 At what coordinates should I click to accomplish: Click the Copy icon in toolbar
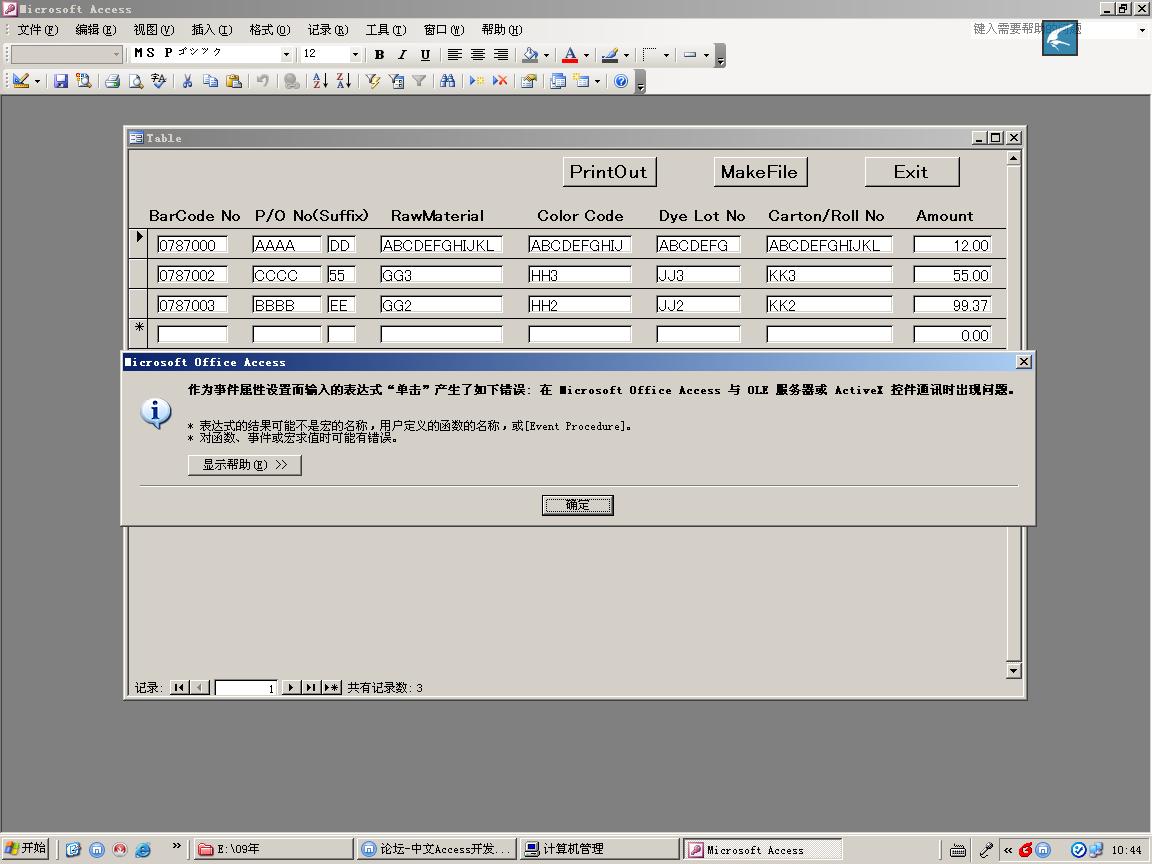click(x=210, y=81)
